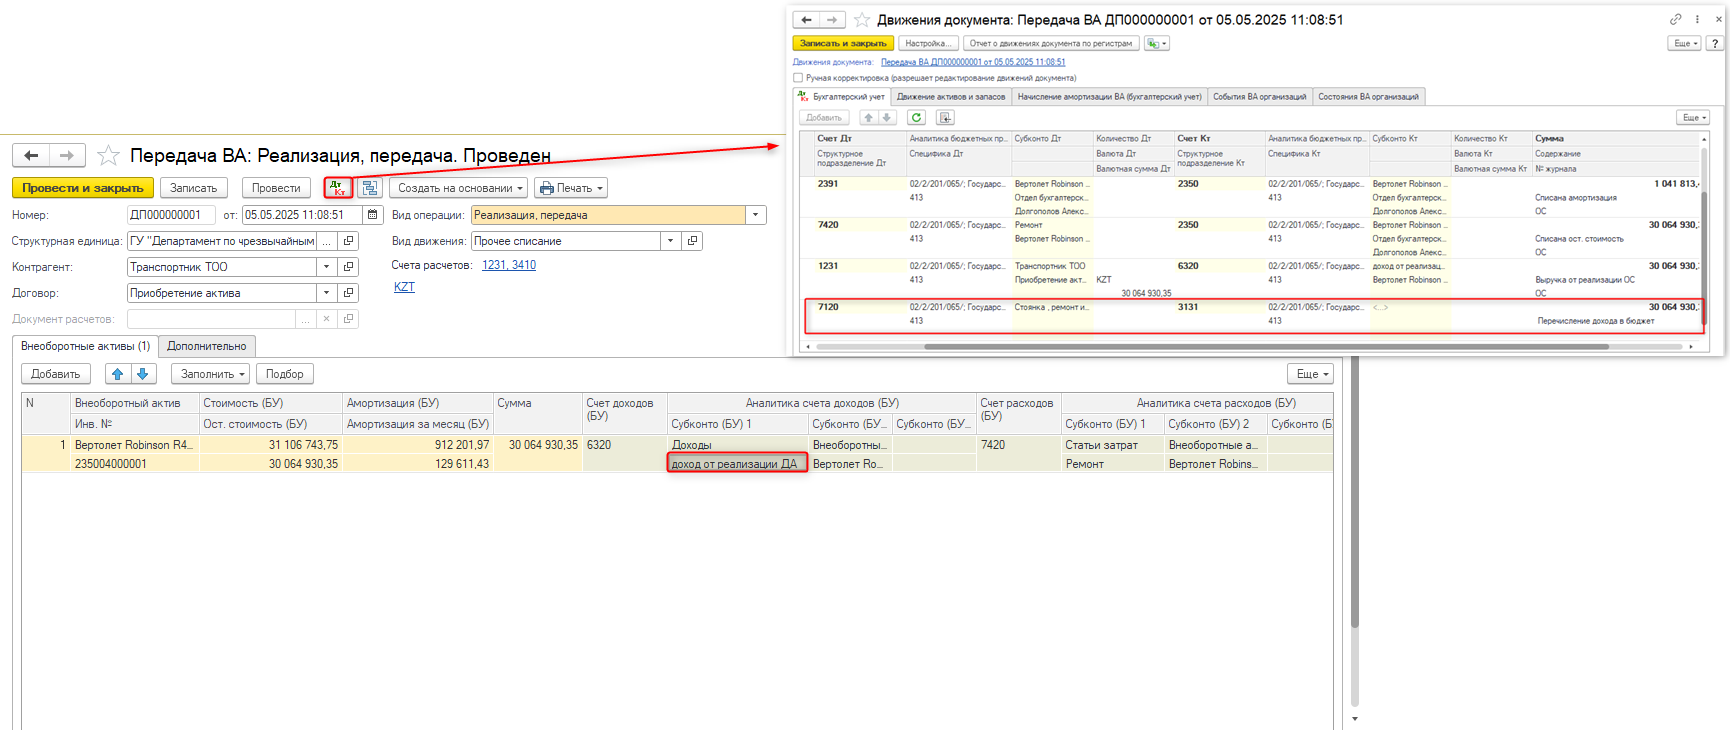Click Настройка... button
The width and height of the screenshot is (1730, 739).
[929, 43]
